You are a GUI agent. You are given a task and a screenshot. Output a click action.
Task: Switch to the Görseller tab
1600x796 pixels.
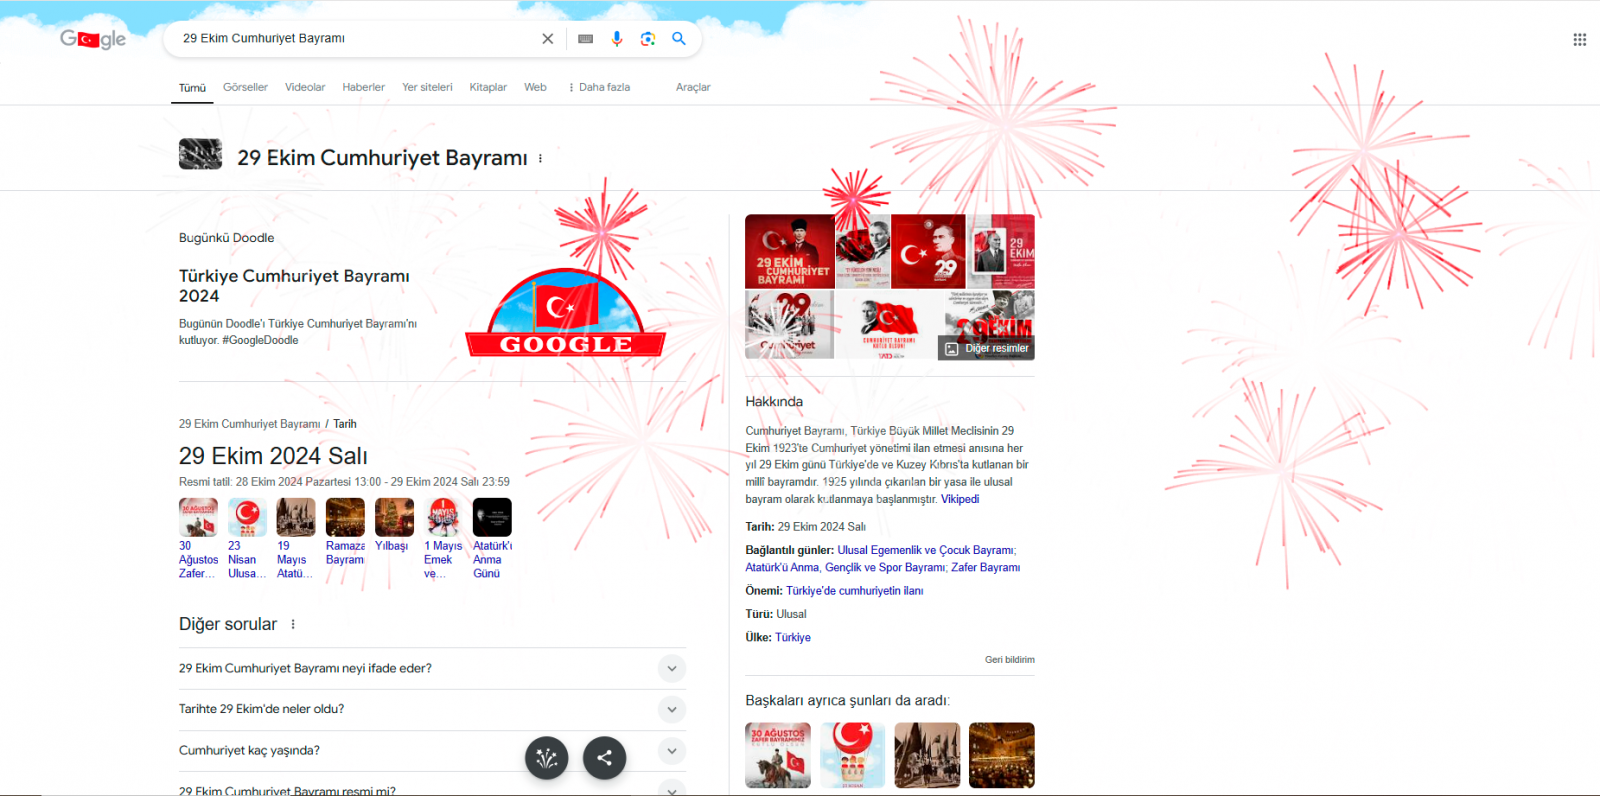point(245,87)
